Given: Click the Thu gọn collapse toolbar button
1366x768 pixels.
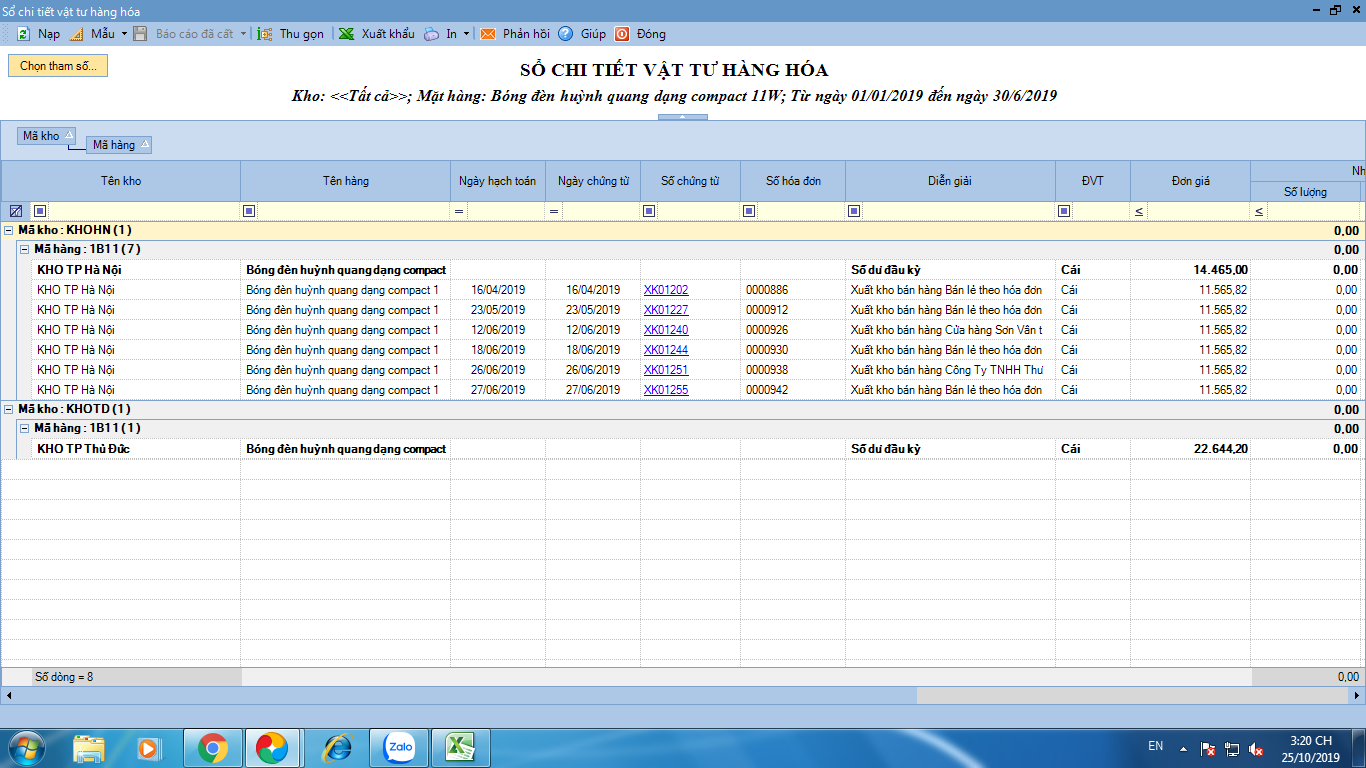Looking at the screenshot, I should coord(291,34).
